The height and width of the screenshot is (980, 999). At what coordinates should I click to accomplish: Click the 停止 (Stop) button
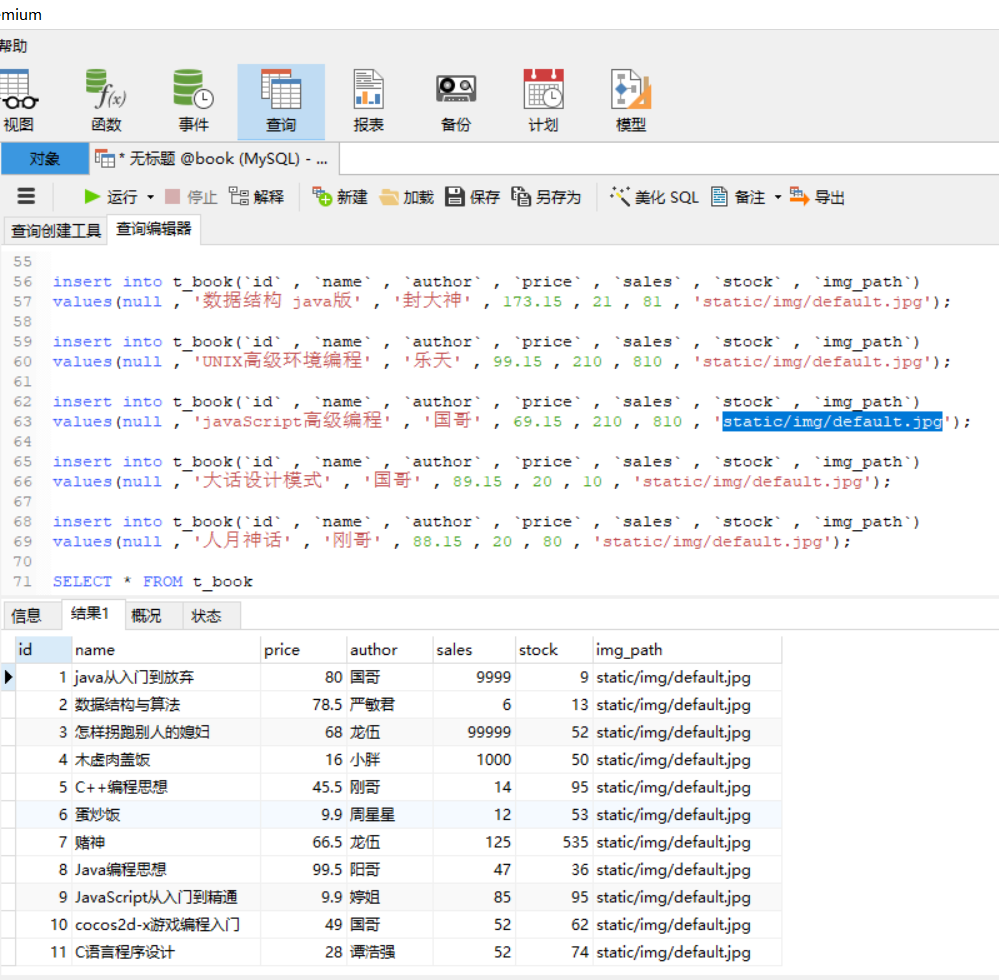[191, 197]
